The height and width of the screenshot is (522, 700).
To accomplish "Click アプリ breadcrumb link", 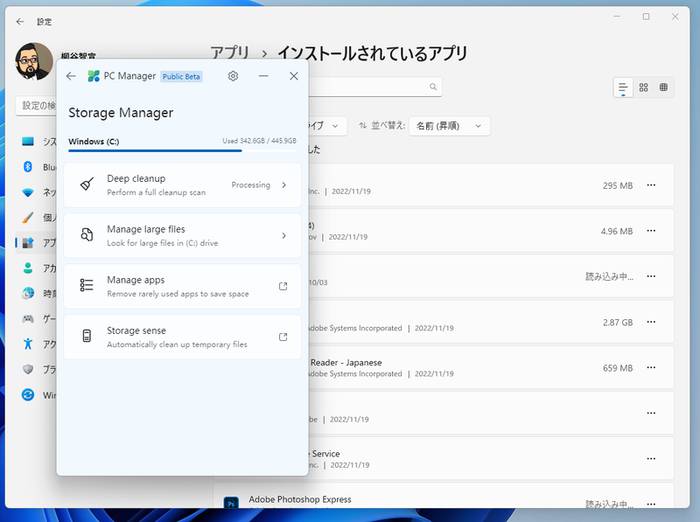I will point(229,53).
